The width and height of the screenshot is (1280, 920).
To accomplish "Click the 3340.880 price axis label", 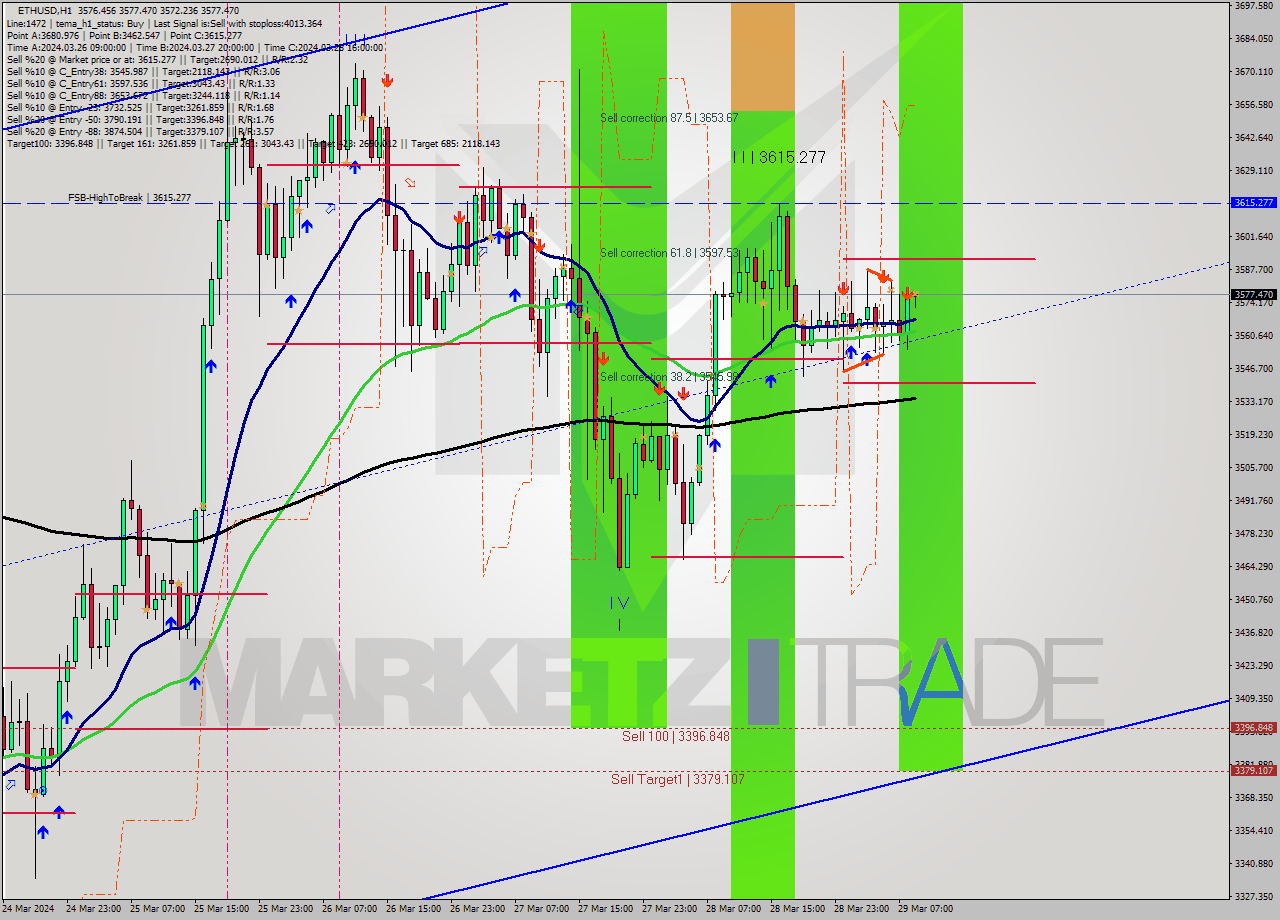I will (x=1253, y=864).
